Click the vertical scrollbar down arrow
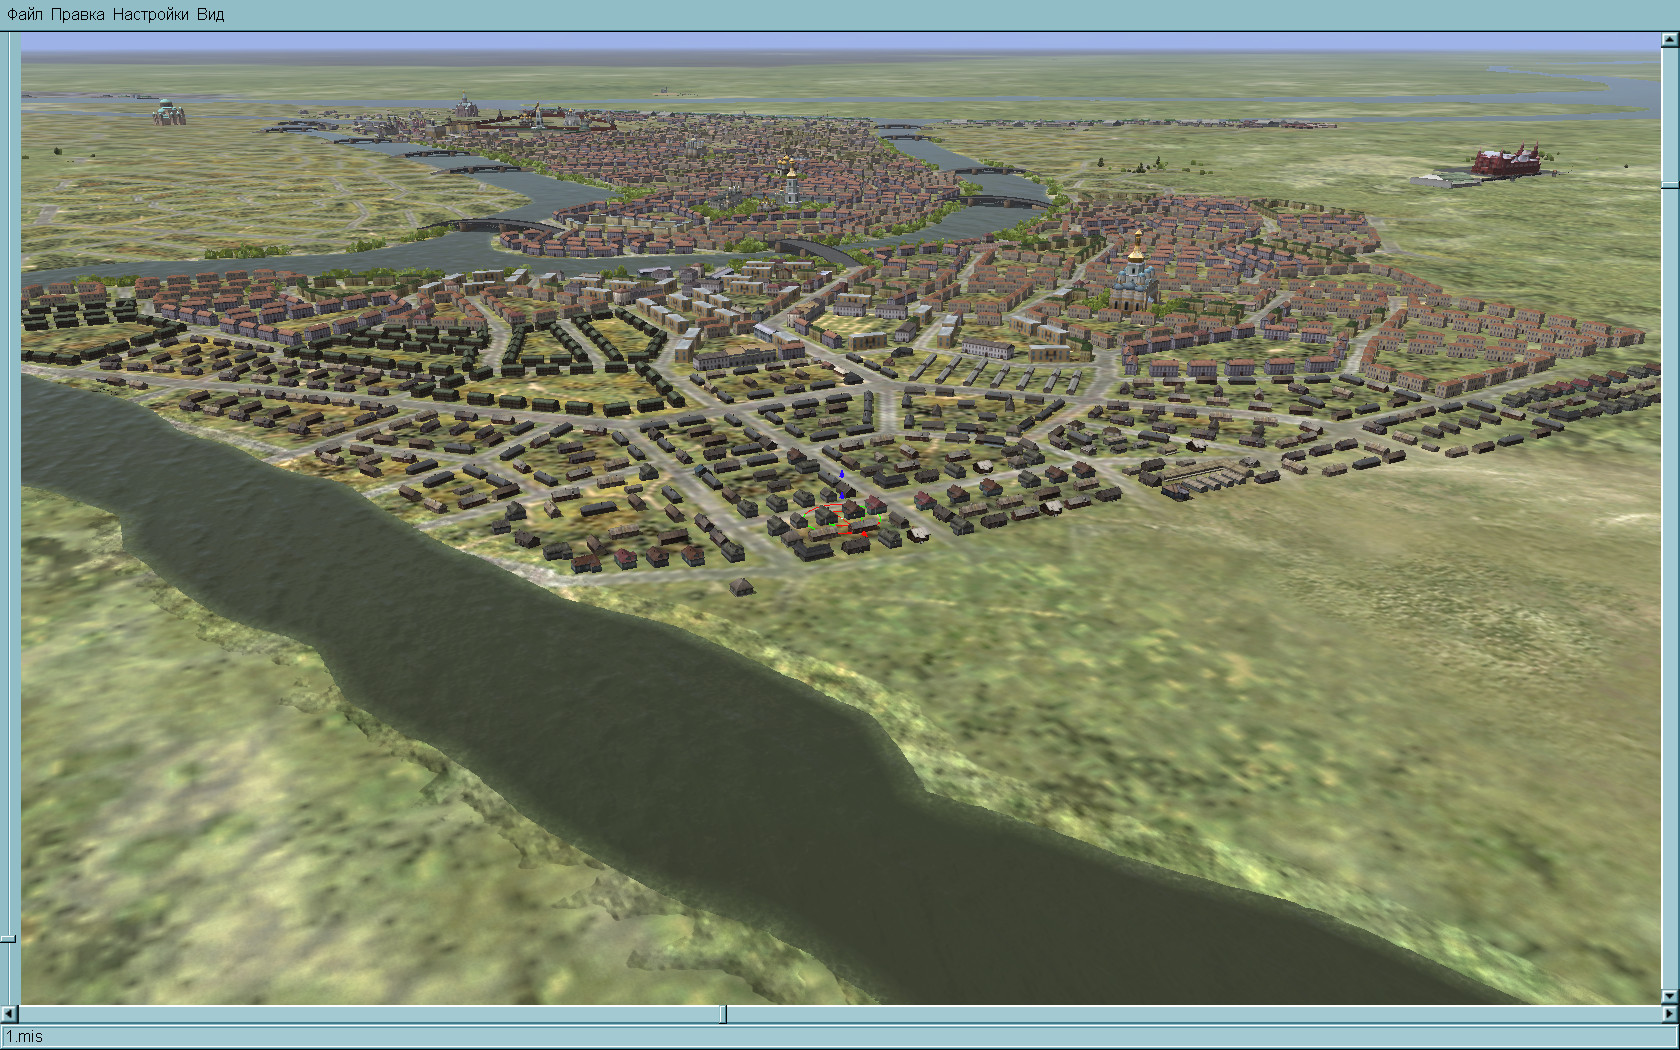 tap(1669, 996)
